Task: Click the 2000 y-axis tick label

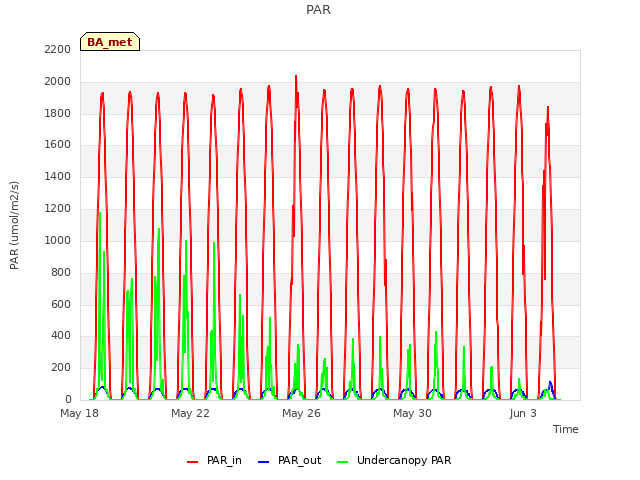Action: tap(58, 82)
